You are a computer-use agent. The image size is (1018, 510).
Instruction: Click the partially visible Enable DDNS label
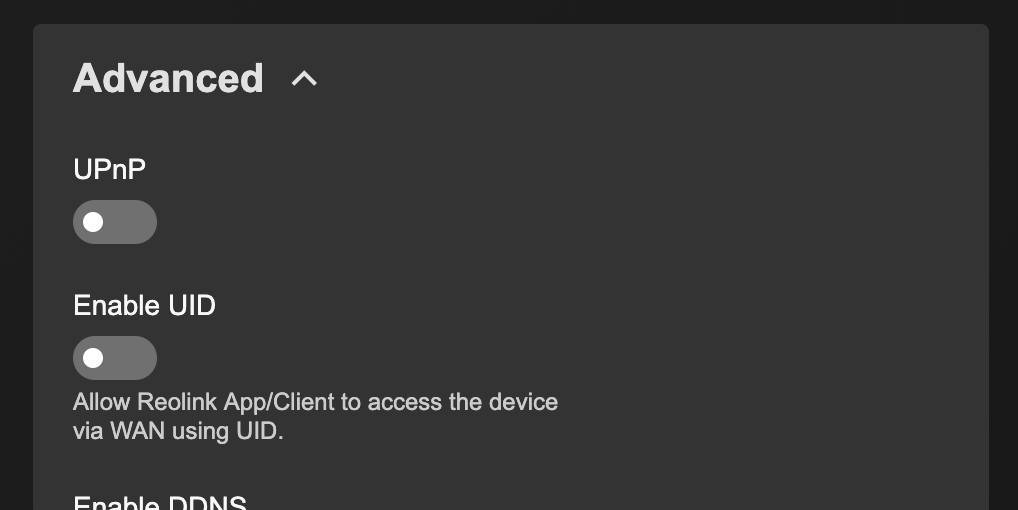point(160,502)
